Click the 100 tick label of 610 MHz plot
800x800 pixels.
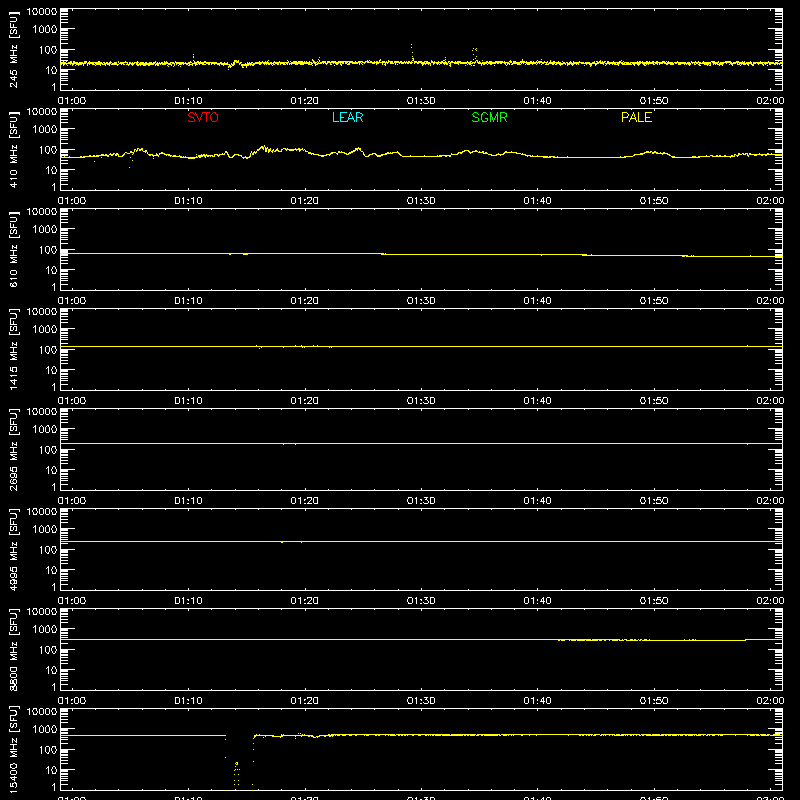[48, 250]
